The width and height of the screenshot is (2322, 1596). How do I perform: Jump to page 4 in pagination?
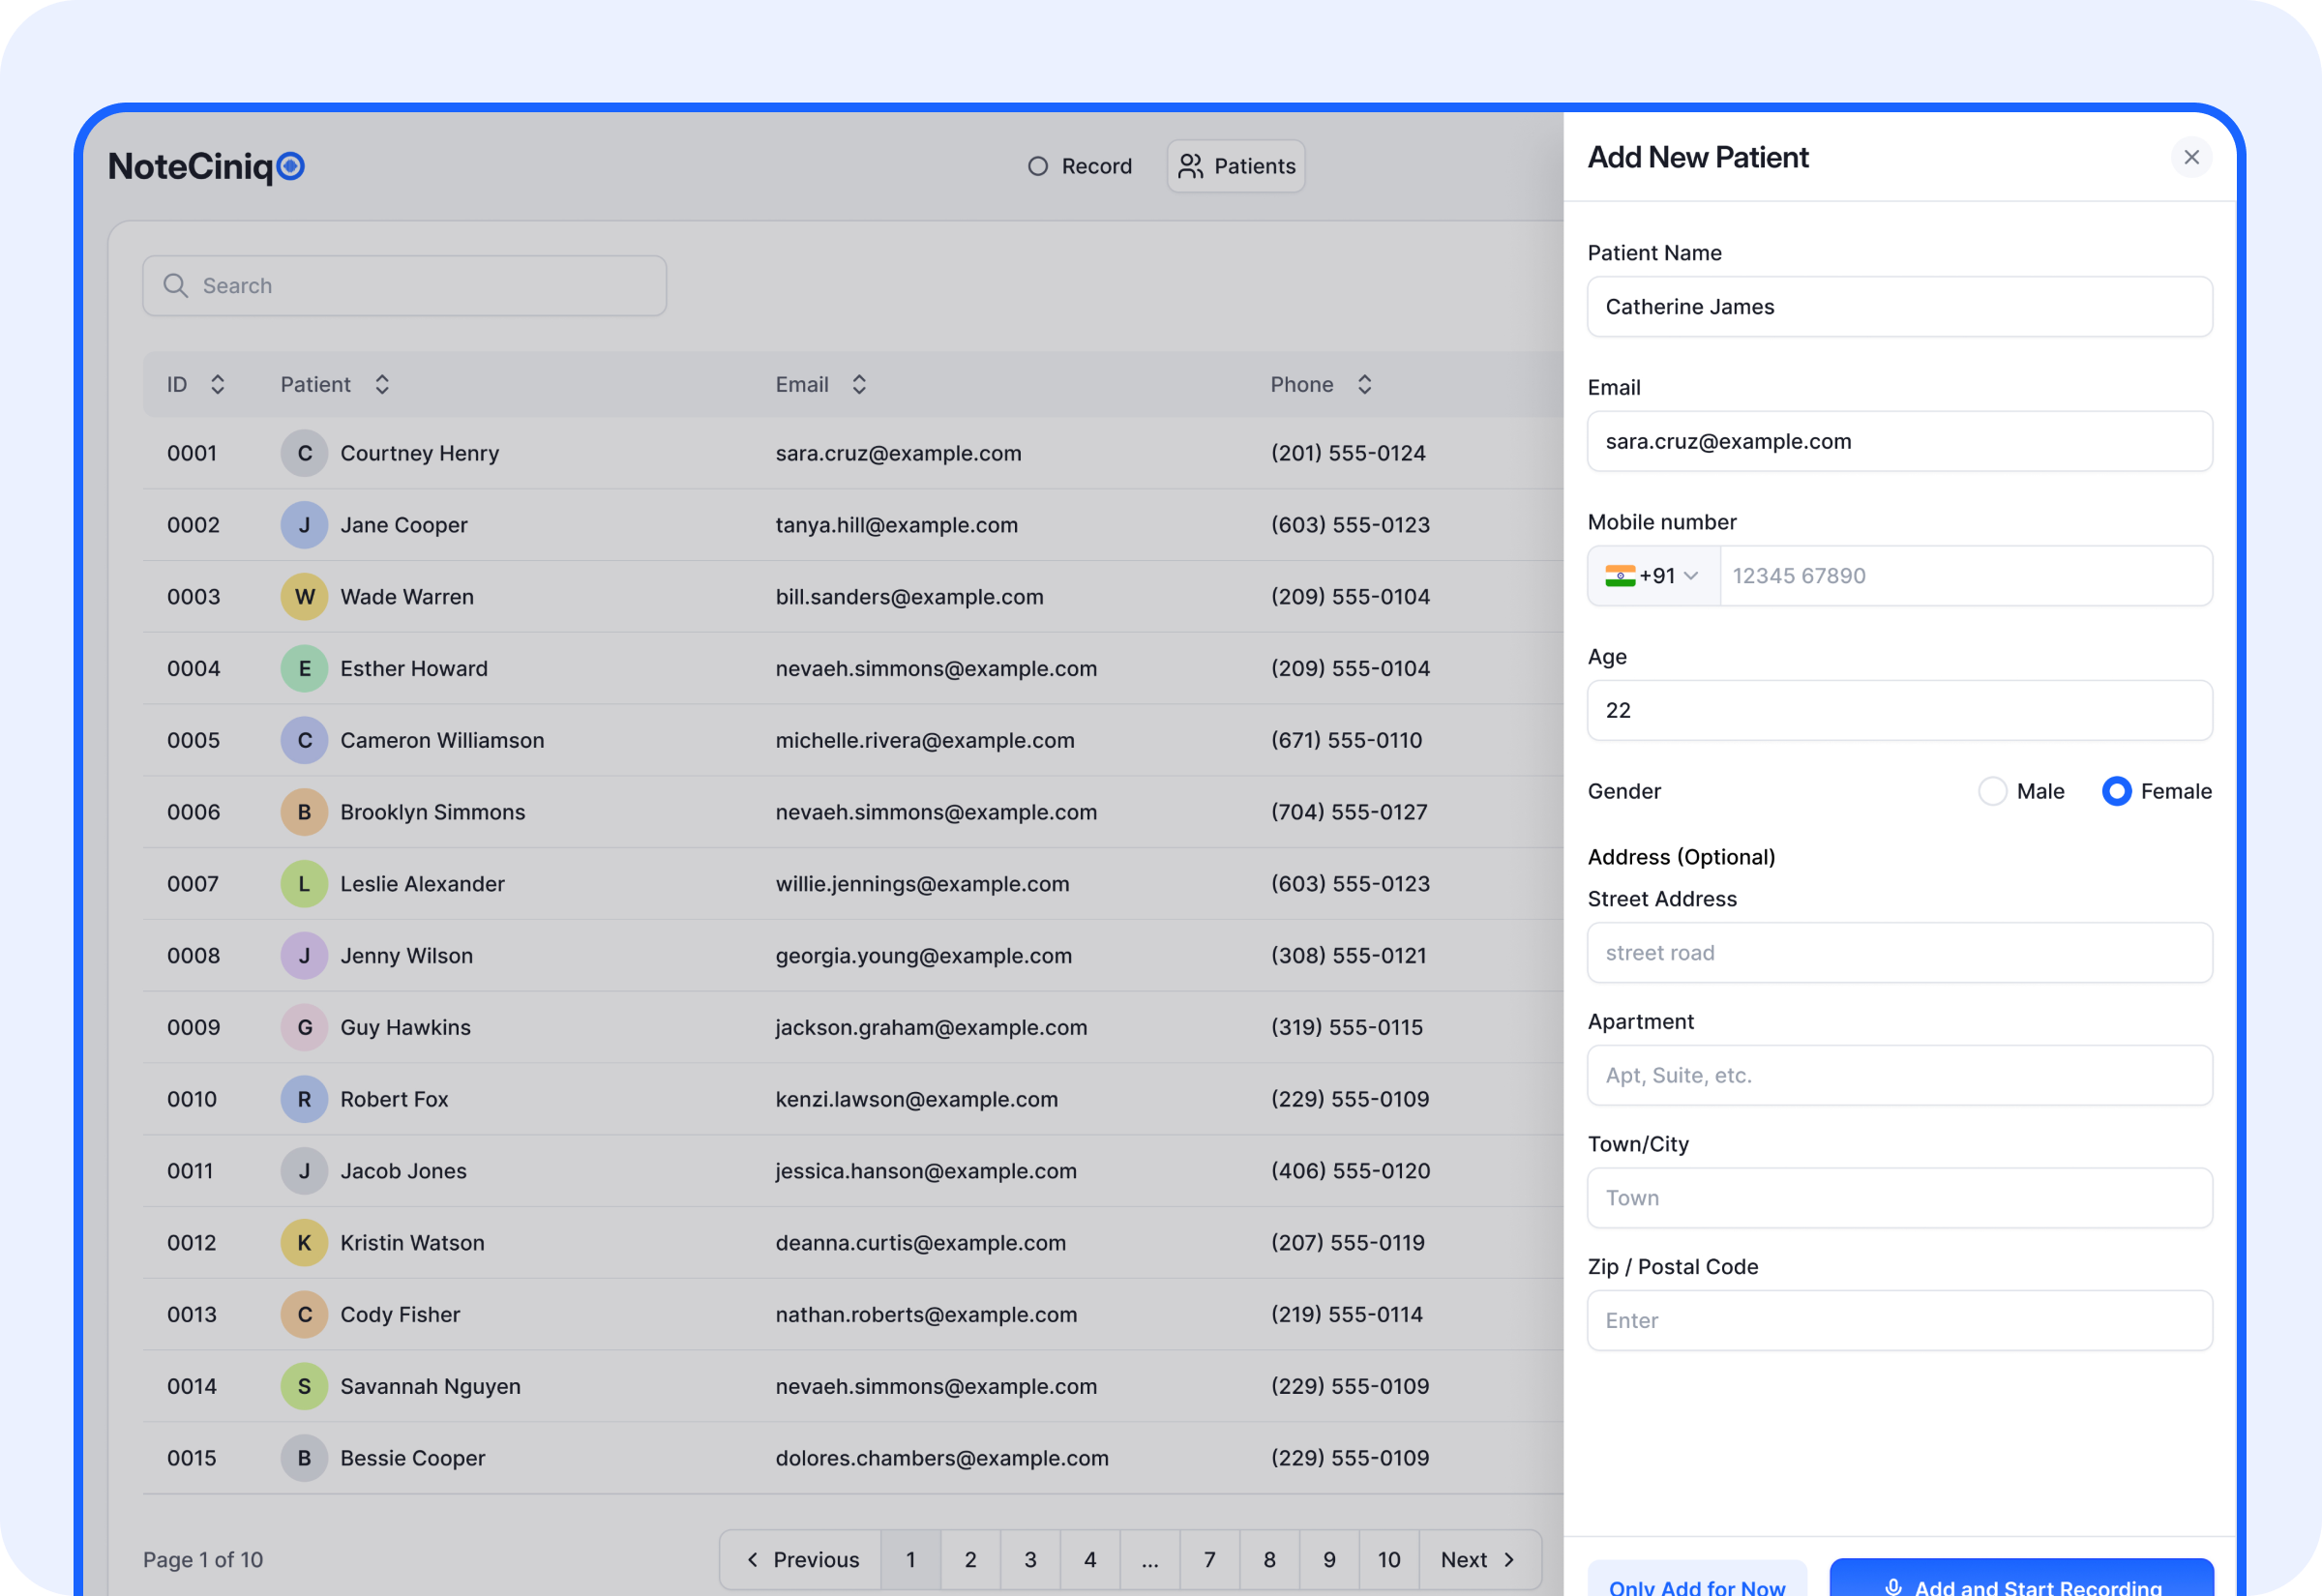[x=1090, y=1559]
